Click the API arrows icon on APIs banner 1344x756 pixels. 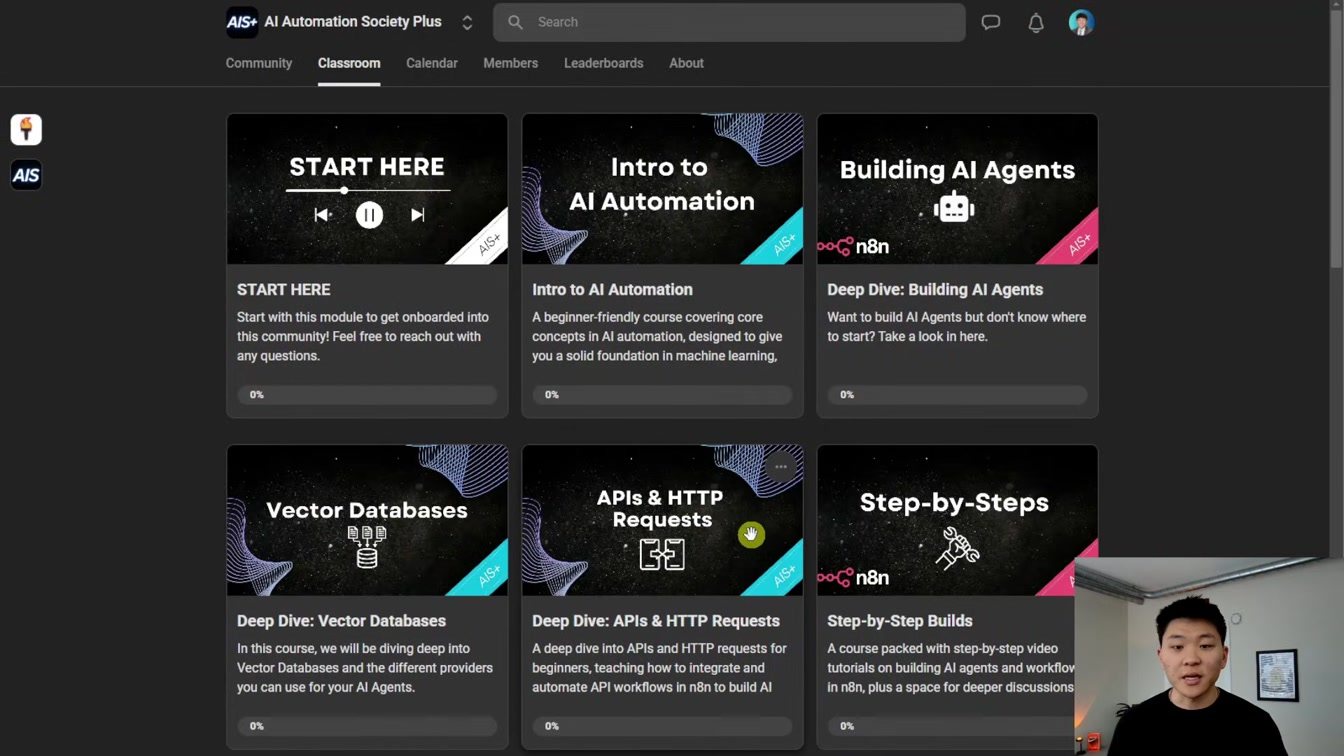coord(662,554)
